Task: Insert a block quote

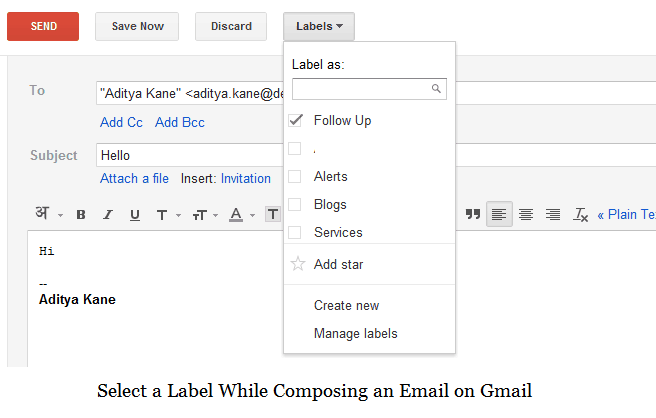Action: [472, 214]
